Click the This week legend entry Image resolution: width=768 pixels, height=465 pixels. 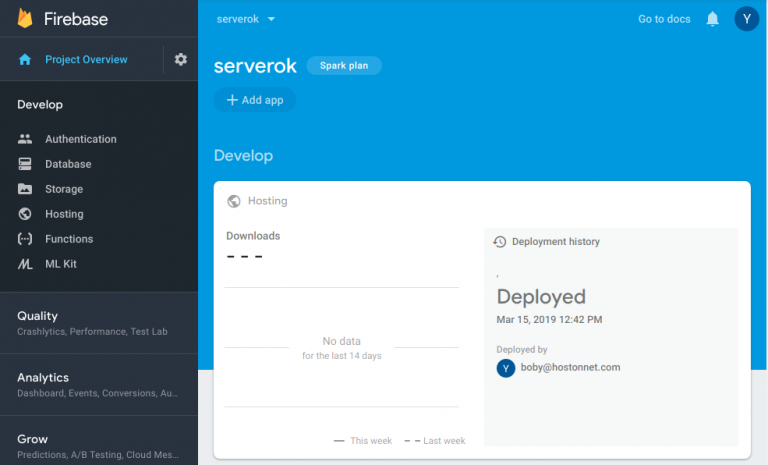pyautogui.click(x=363, y=441)
